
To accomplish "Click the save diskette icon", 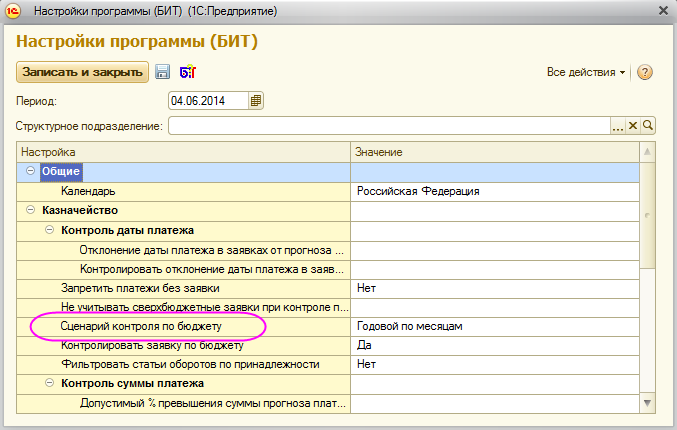I will (162, 72).
